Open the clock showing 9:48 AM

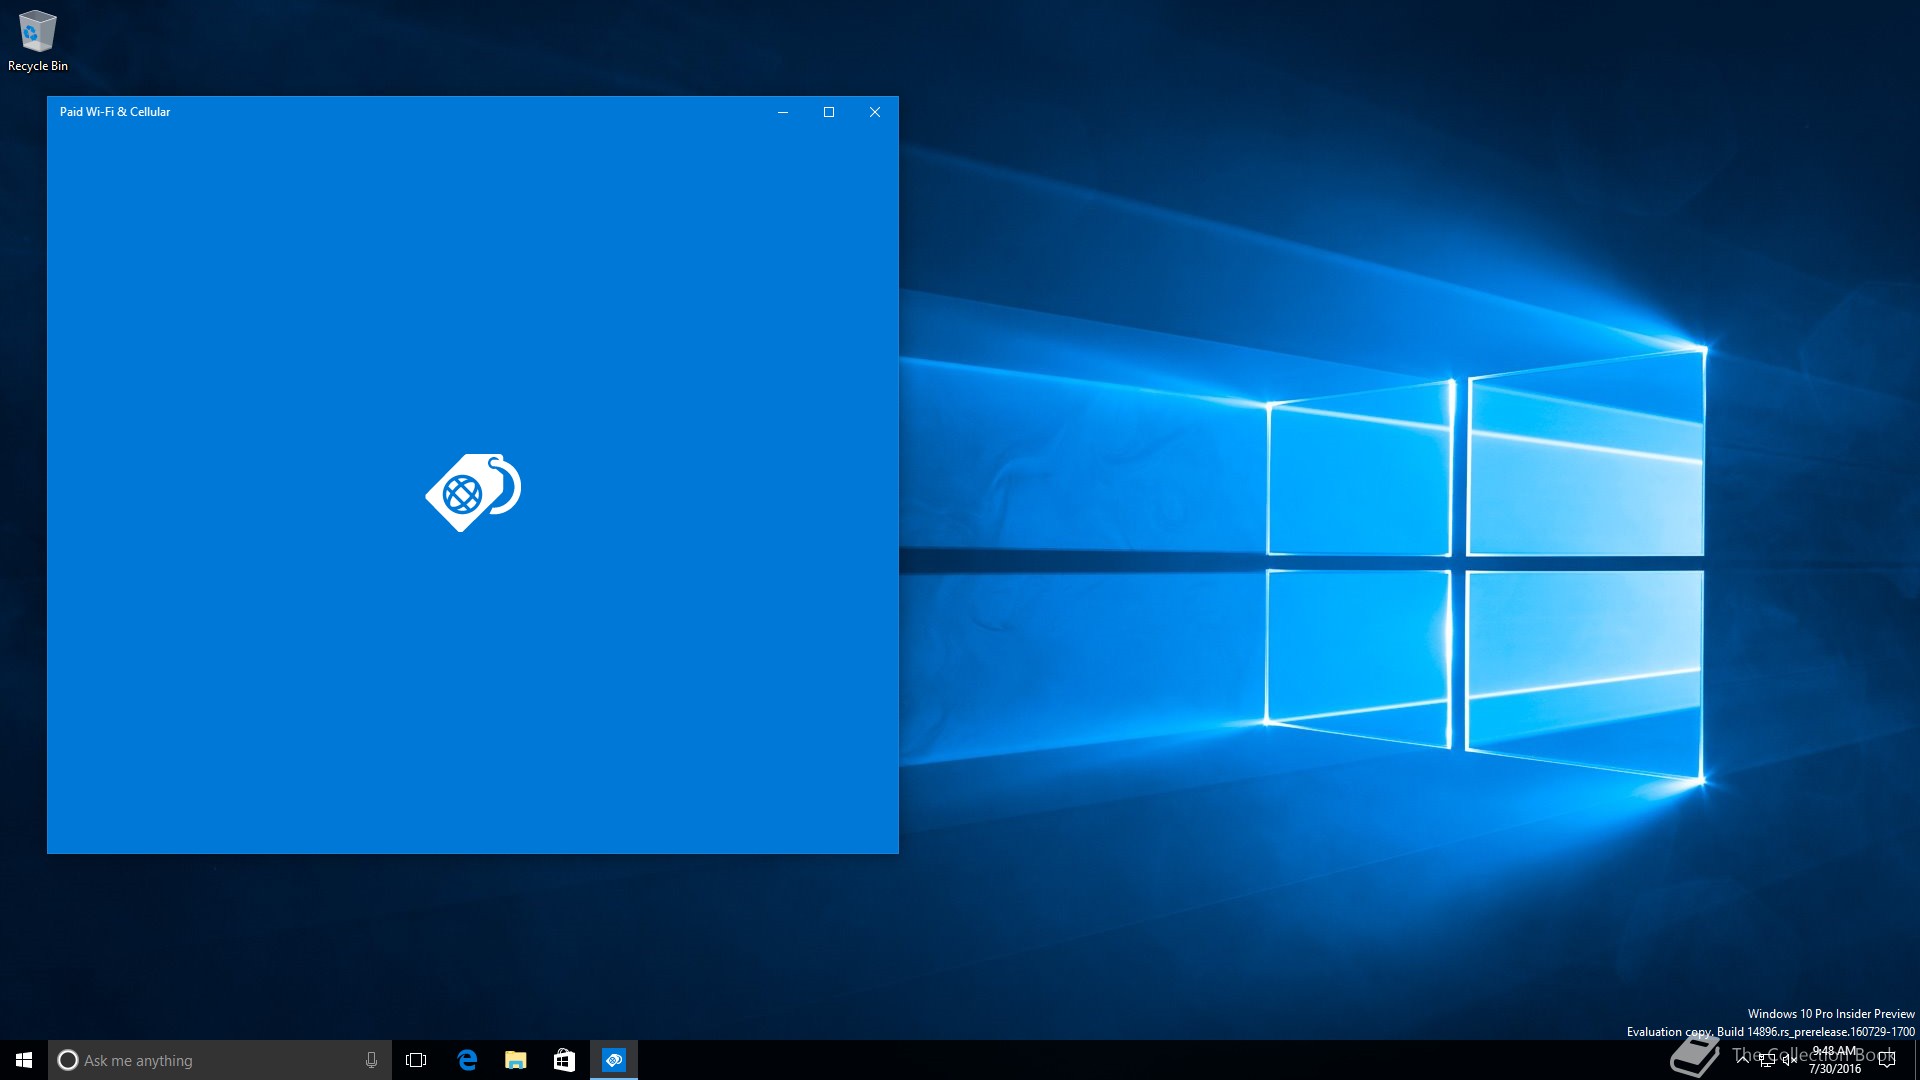click(1834, 1060)
